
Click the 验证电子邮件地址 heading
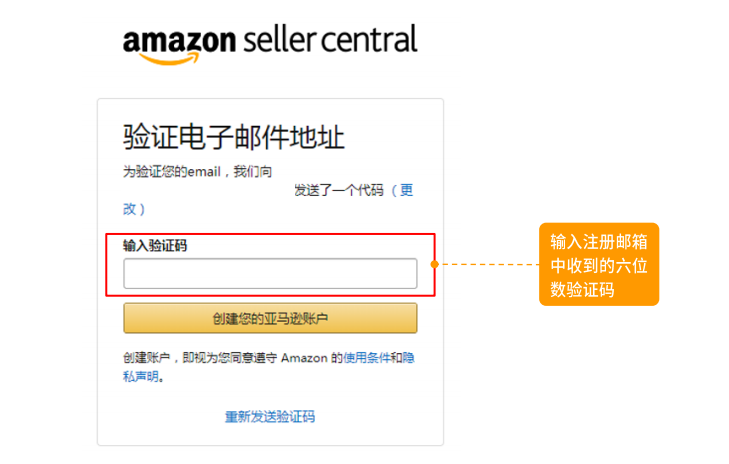(x=233, y=137)
